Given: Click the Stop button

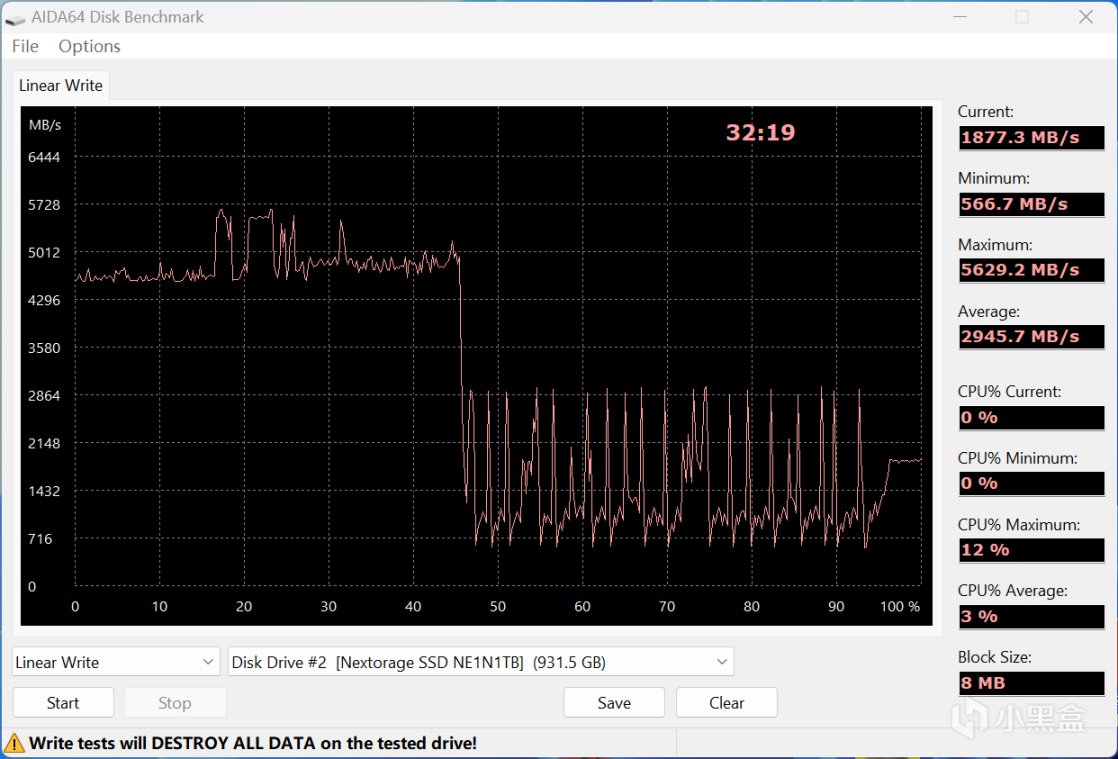Looking at the screenshot, I should click(175, 703).
